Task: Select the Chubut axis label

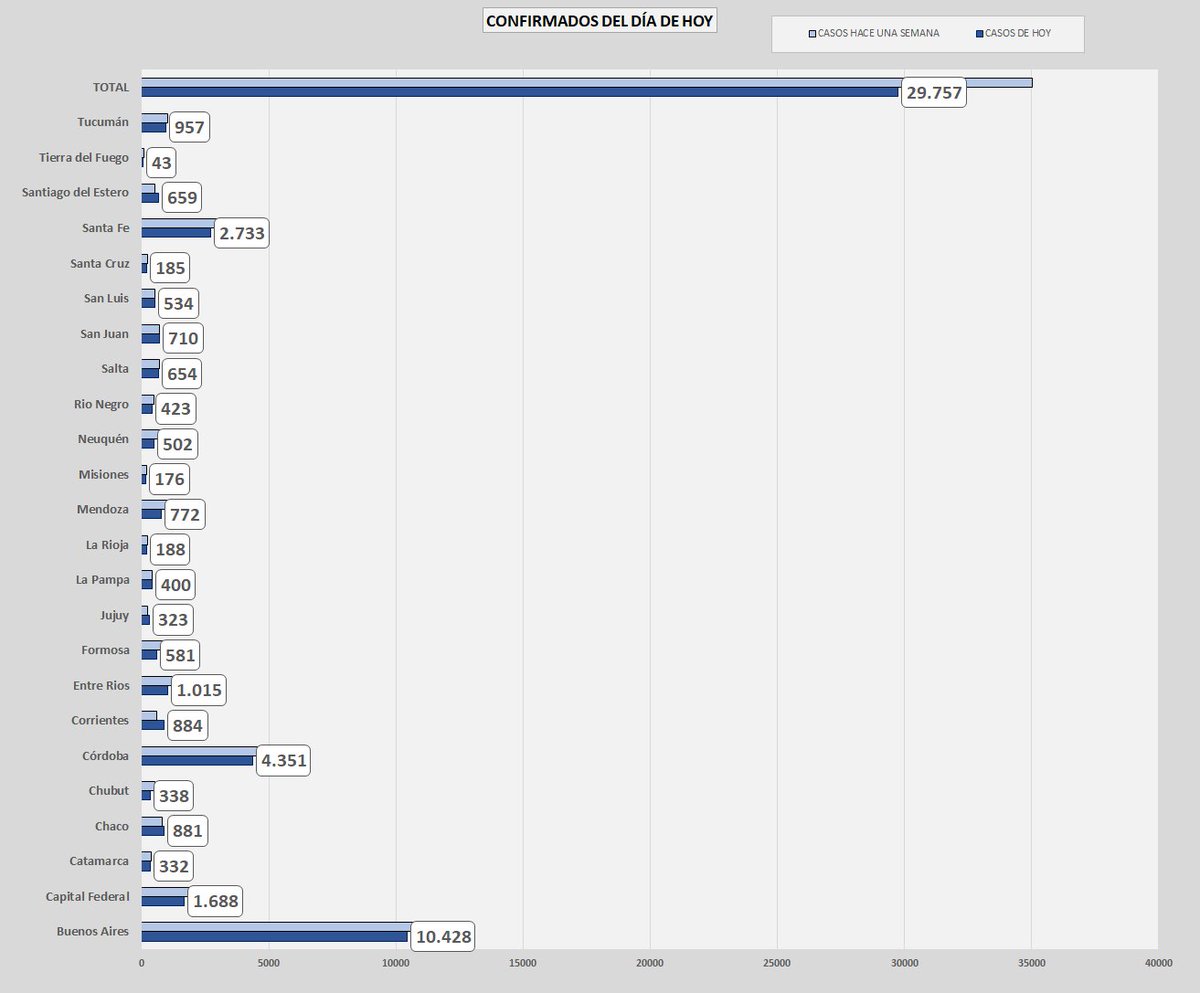Action: pyautogui.click(x=109, y=791)
